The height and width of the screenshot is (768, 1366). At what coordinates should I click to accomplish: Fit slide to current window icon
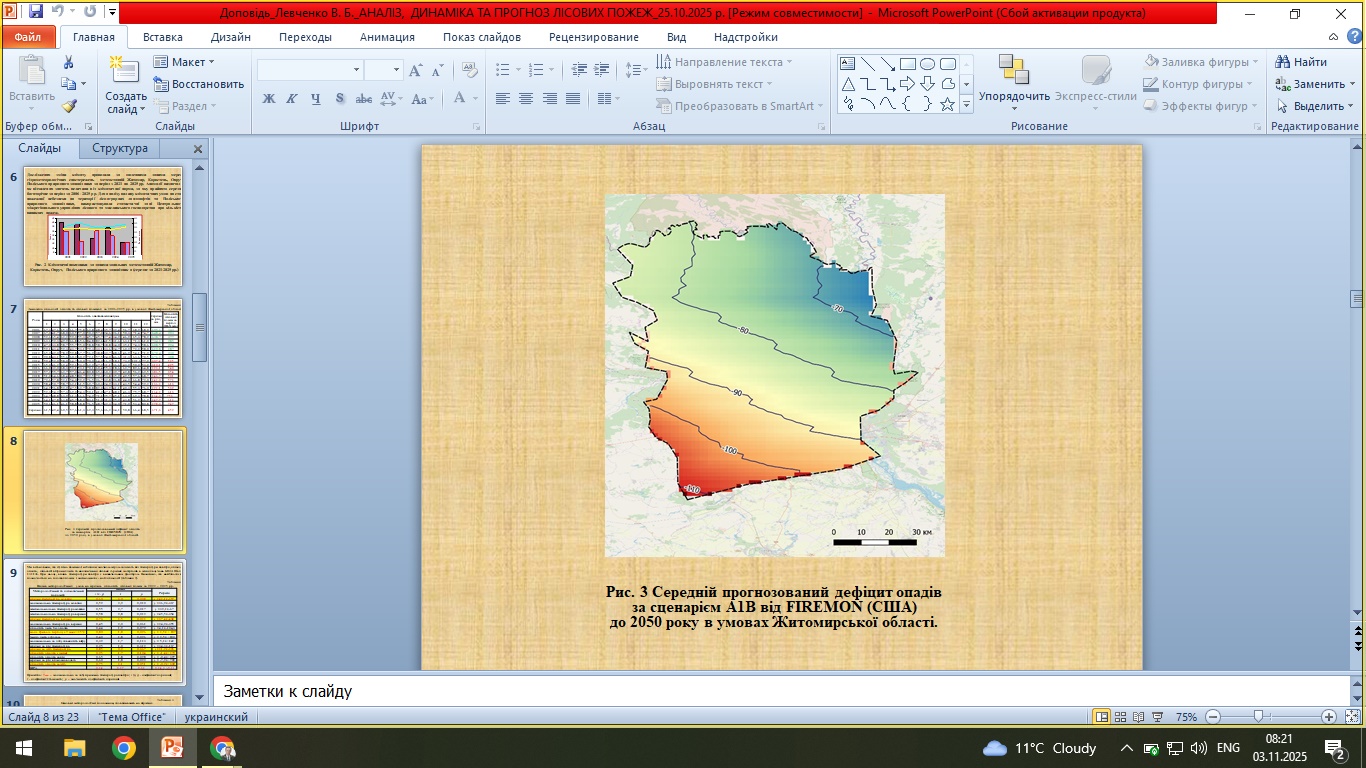pyautogui.click(x=1350, y=717)
